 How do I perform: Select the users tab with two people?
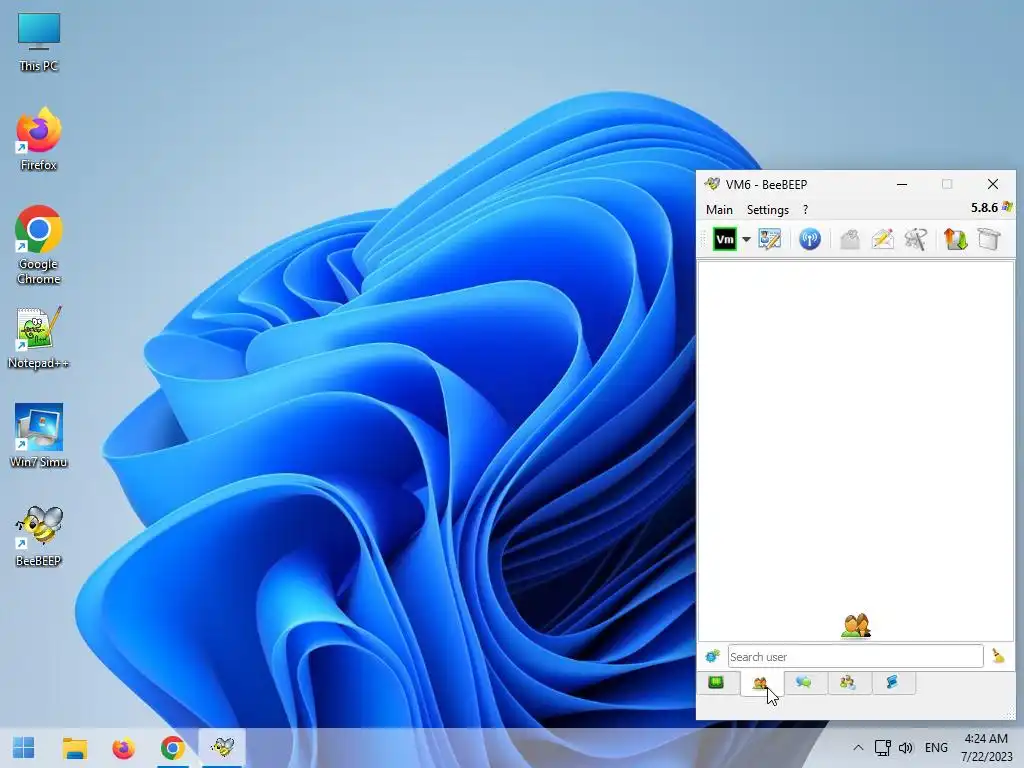click(x=760, y=684)
